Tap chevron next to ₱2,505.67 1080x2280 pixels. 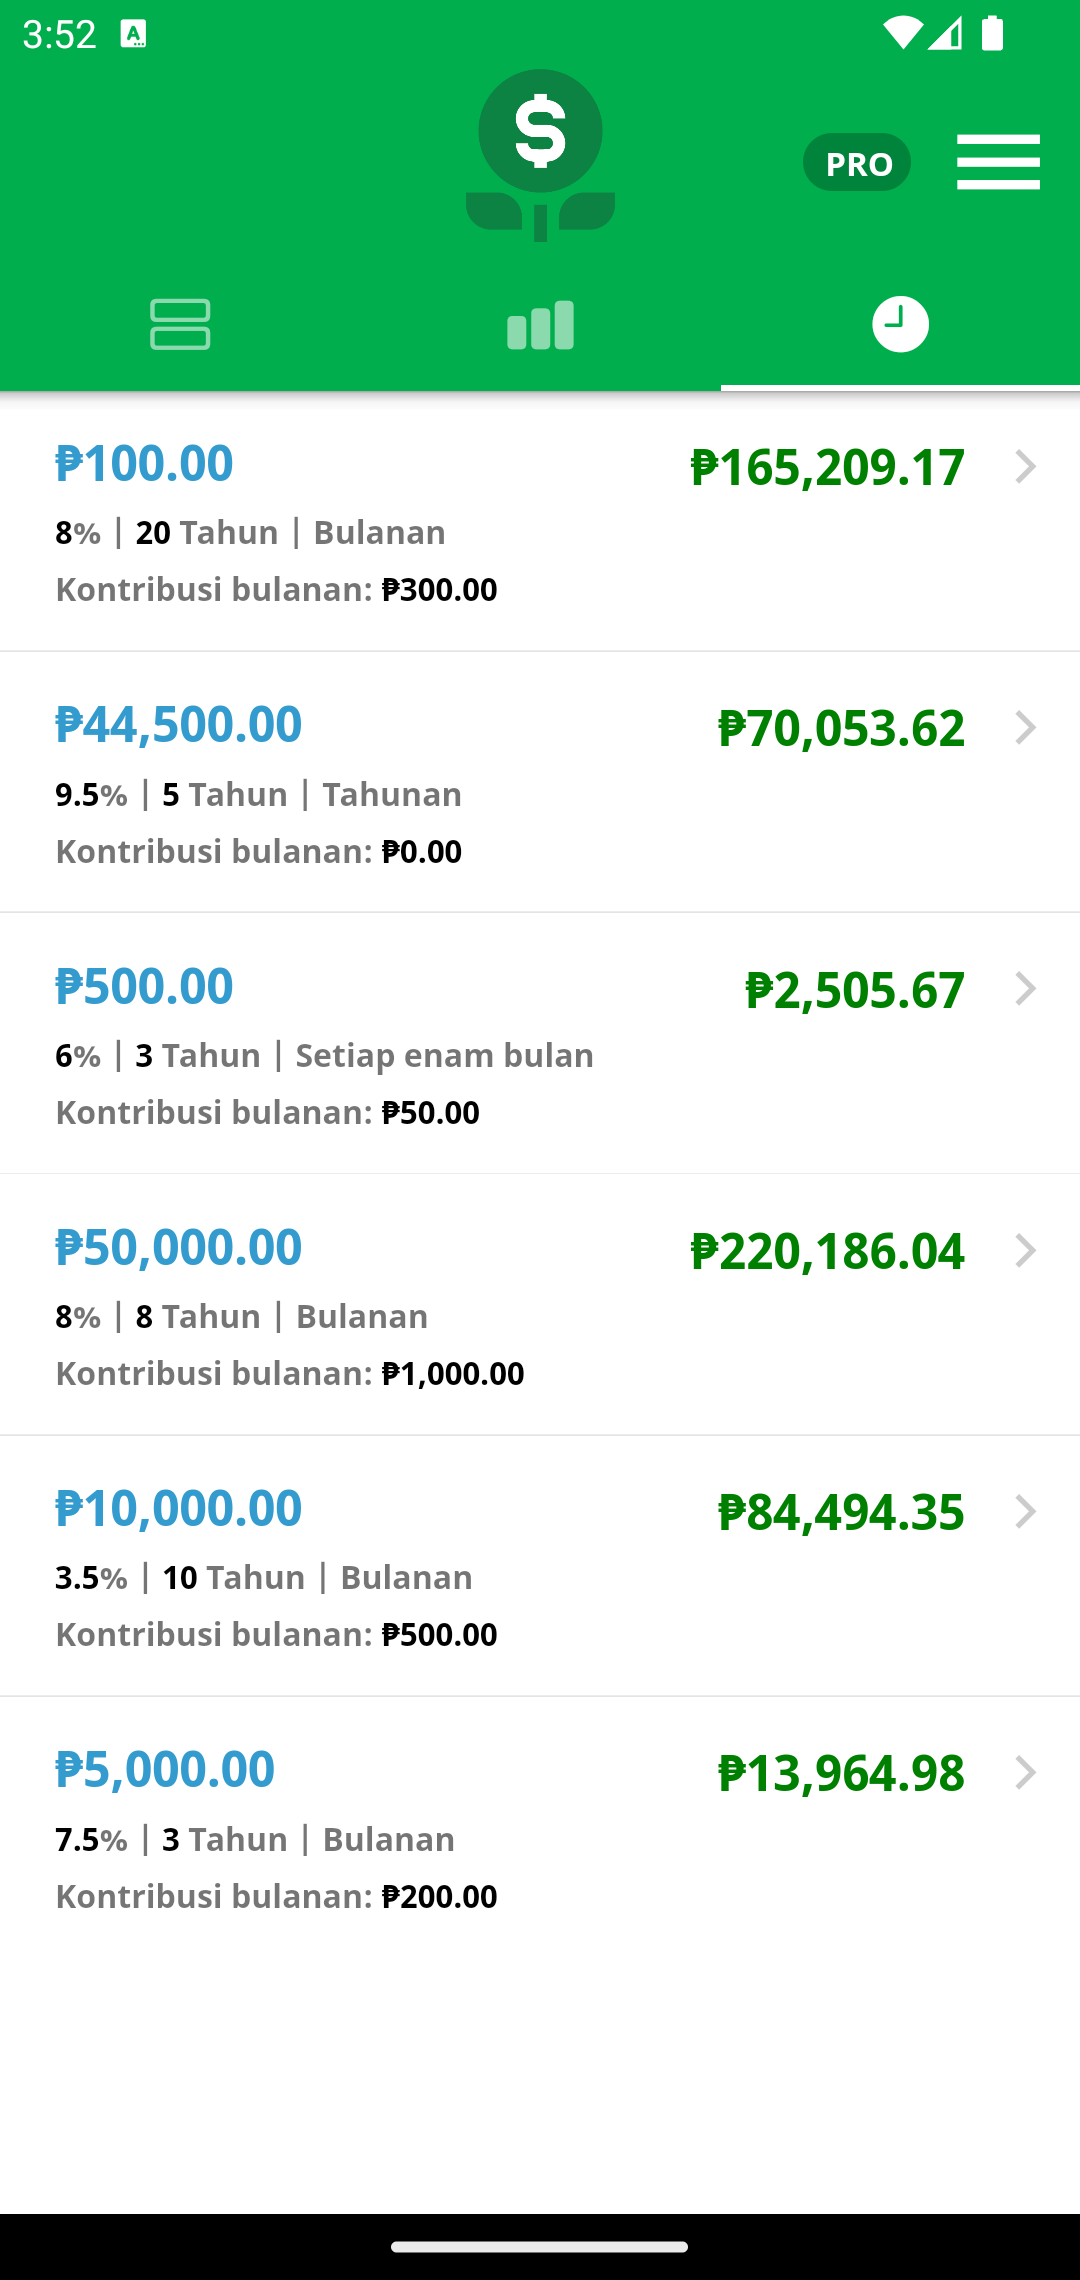(x=1025, y=989)
